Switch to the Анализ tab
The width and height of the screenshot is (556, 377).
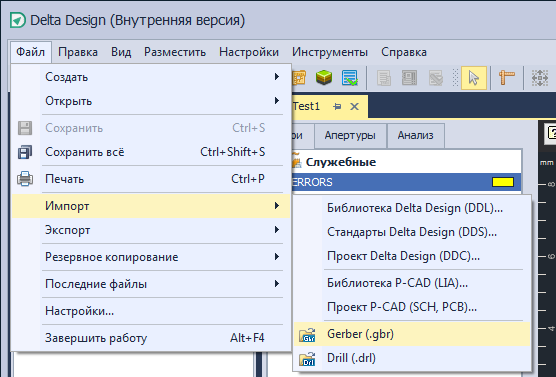tap(415, 135)
